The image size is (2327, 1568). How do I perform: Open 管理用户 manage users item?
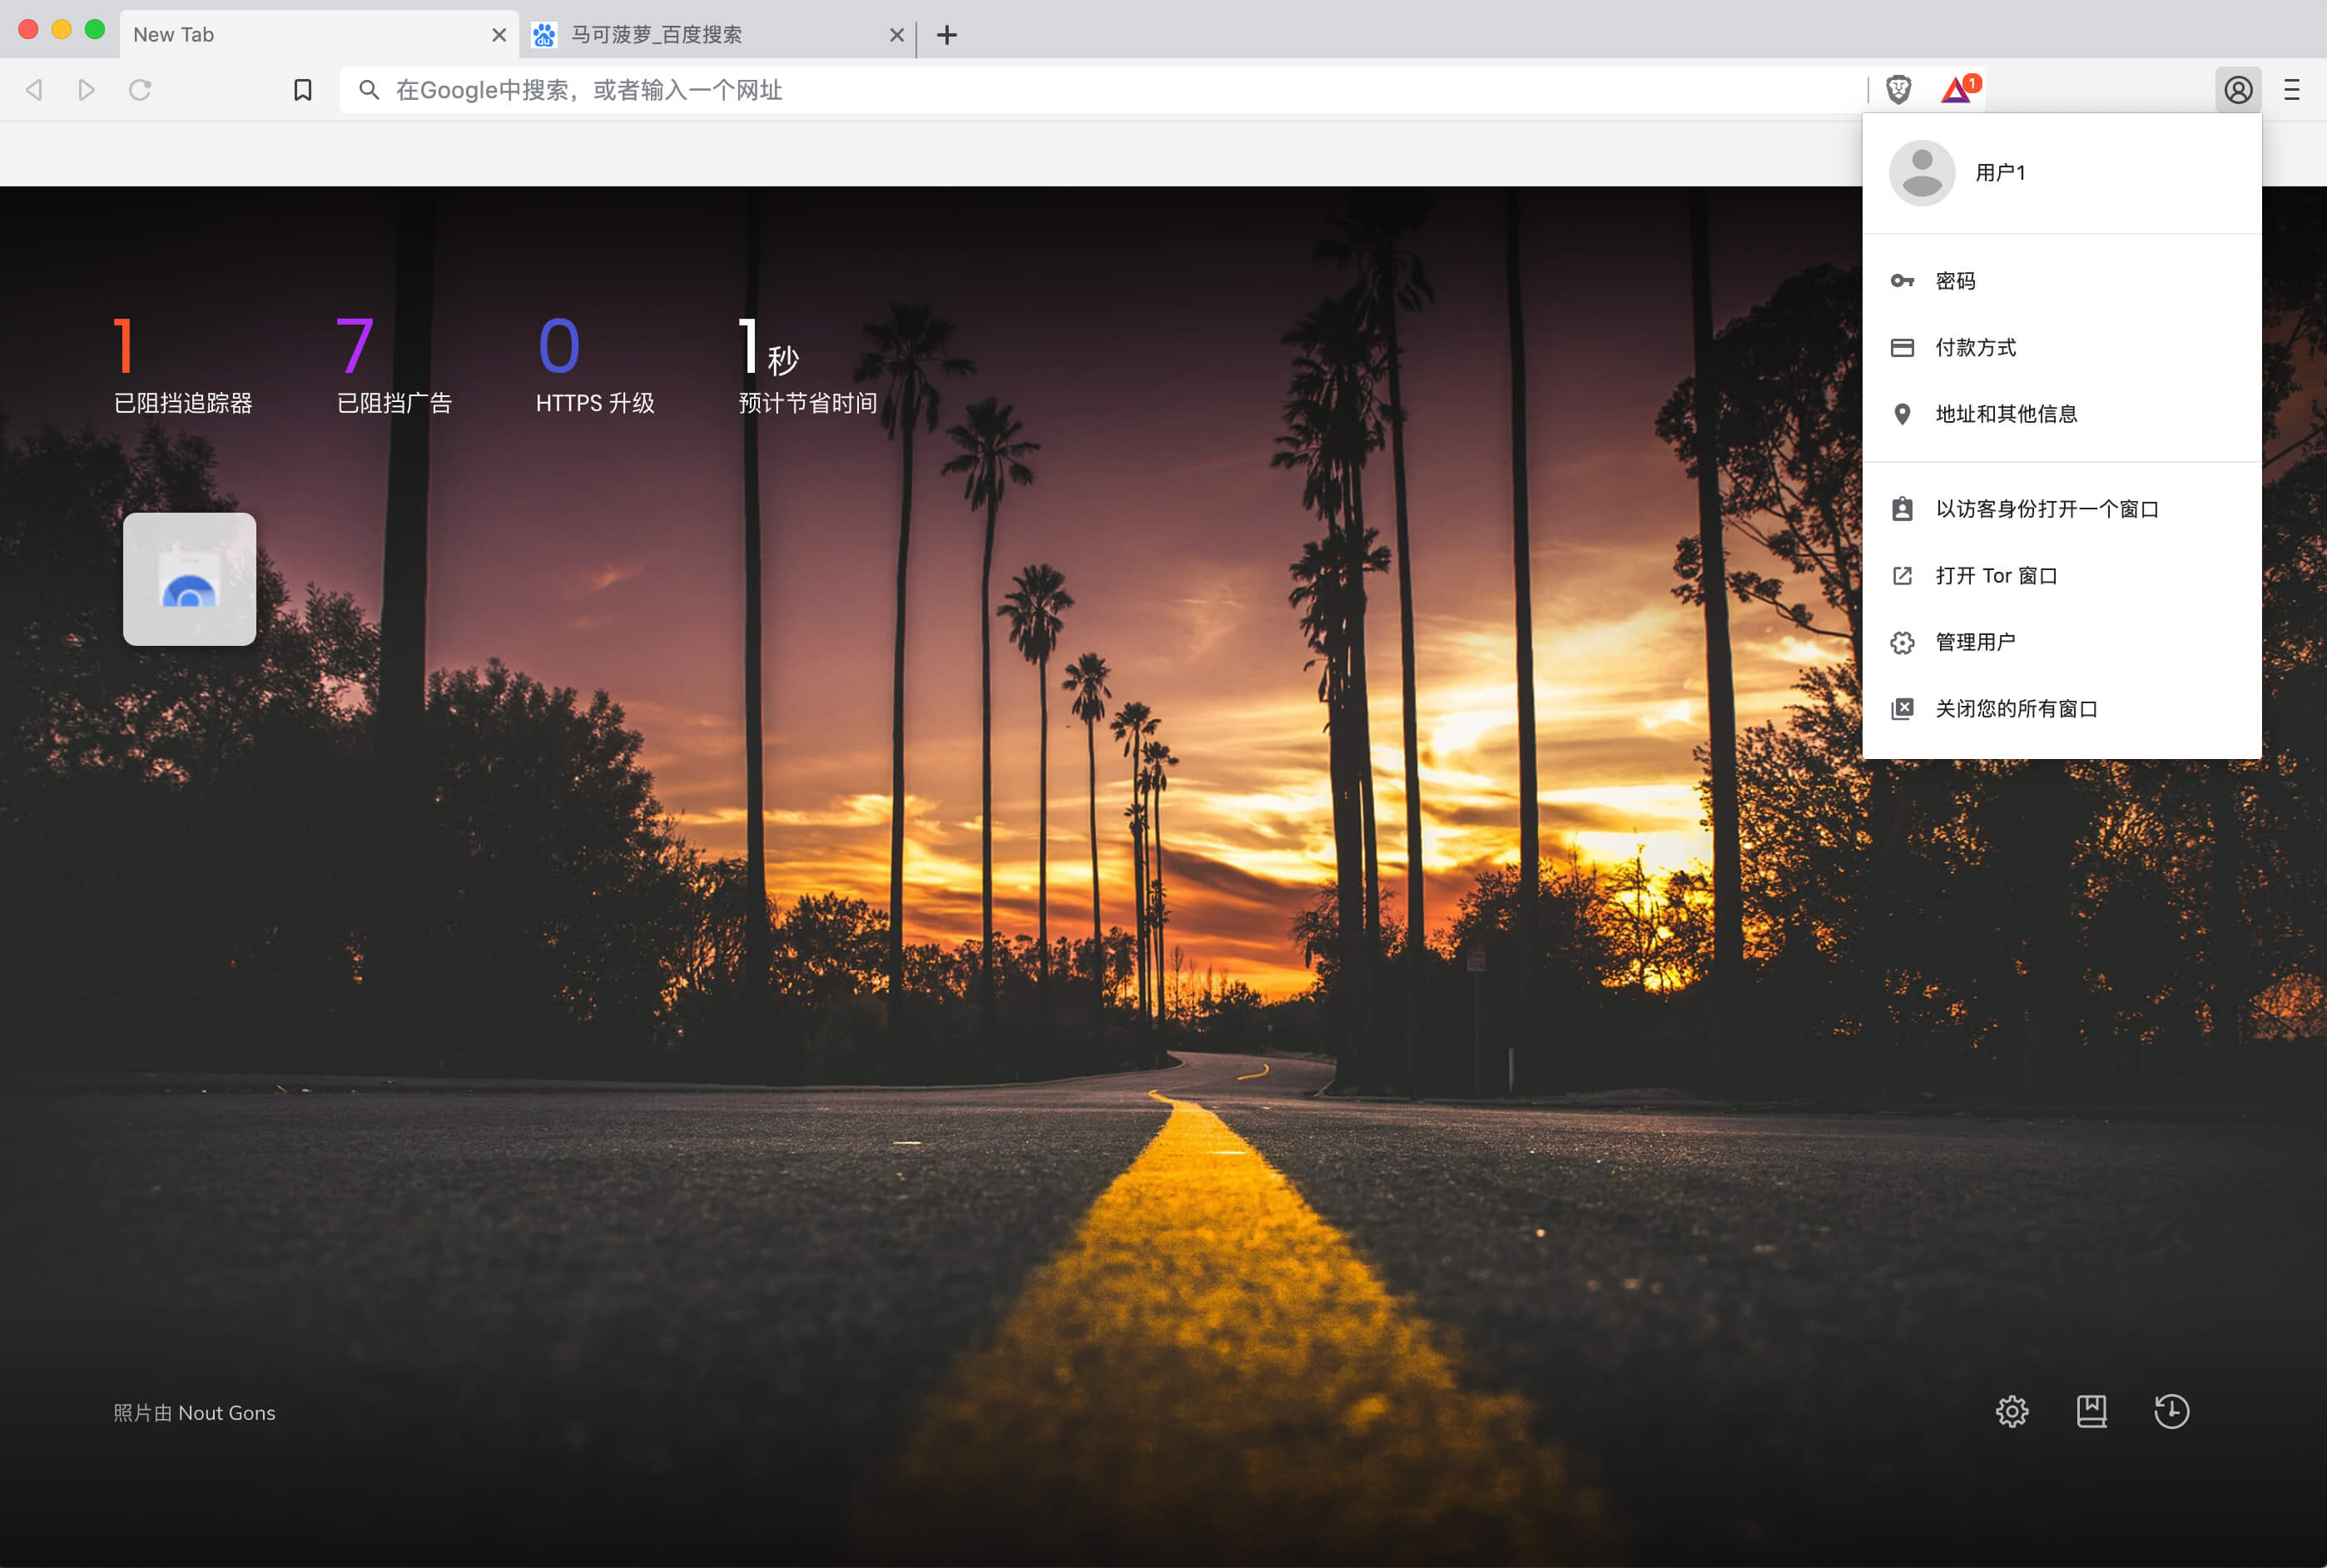[x=2061, y=642]
